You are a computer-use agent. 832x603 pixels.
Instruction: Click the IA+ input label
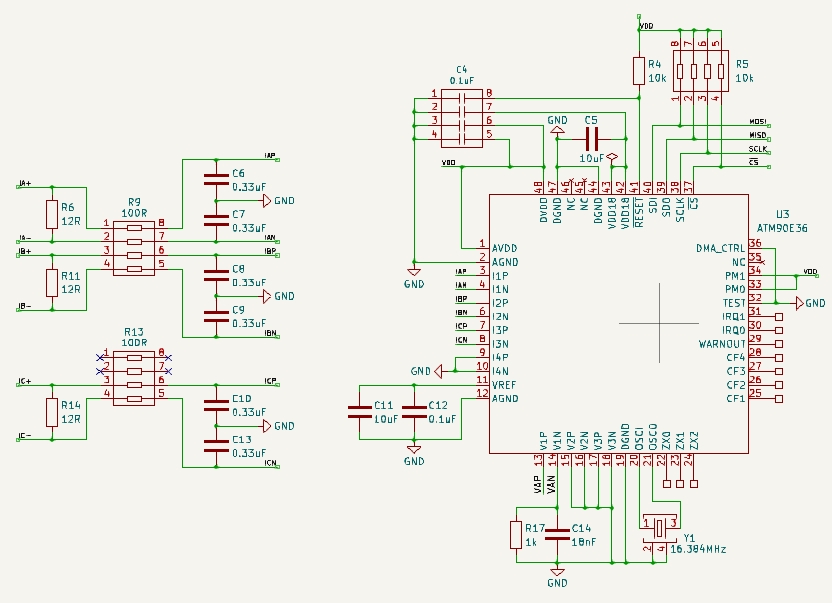25,183
